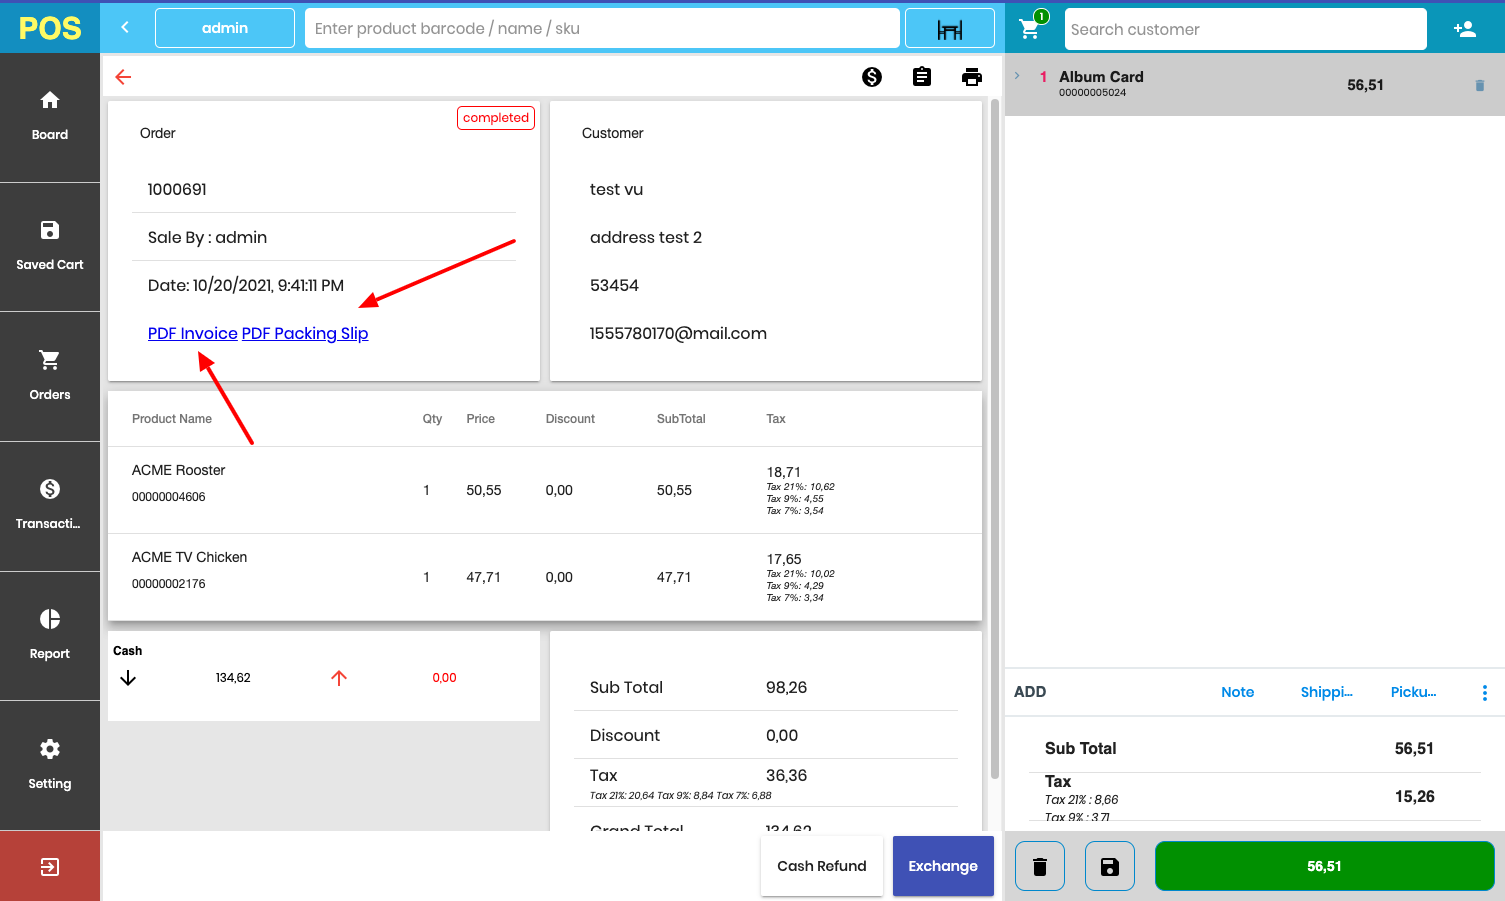Remove Album Card using its trash icon
This screenshot has width=1505, height=901.
pos(1480,85)
